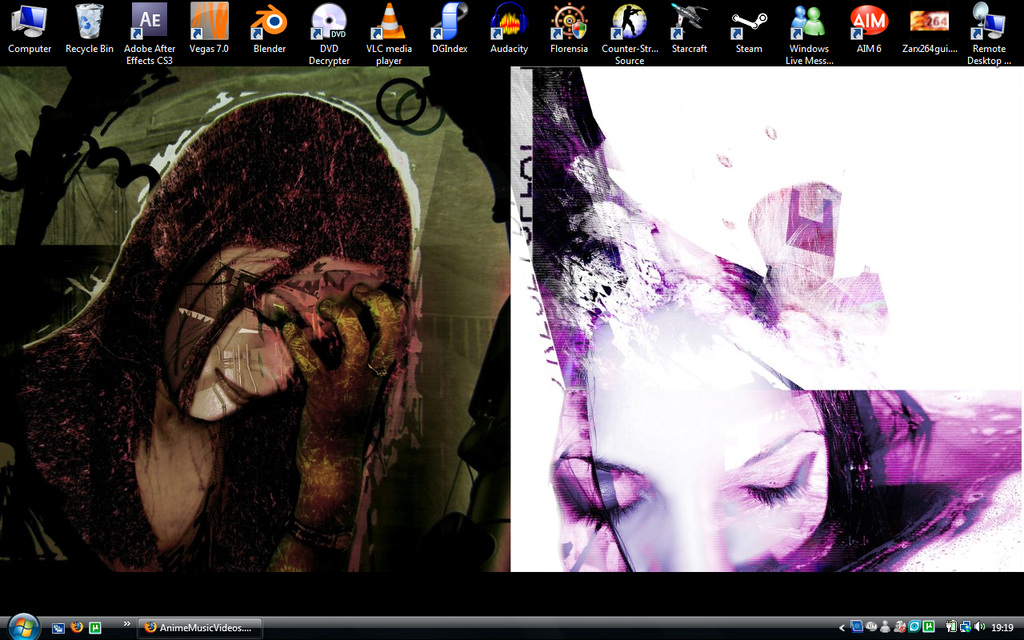Select the Vegas 7.0 shortcut
1024x640 pixels.
209,29
